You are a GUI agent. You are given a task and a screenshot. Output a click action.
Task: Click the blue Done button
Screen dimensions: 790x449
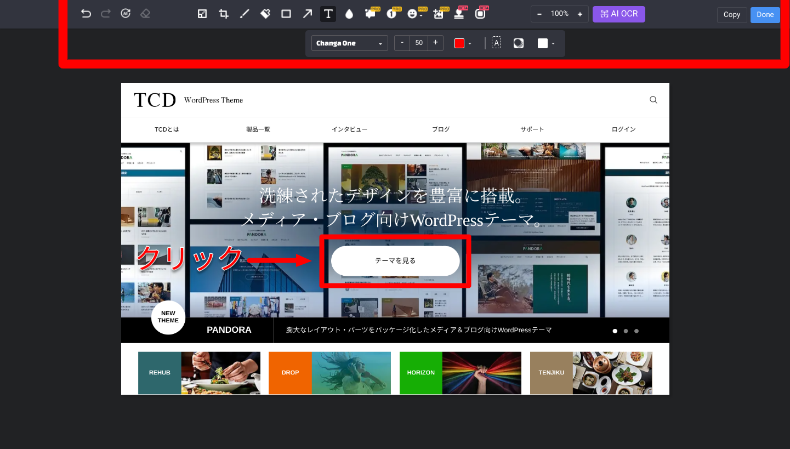tap(765, 15)
